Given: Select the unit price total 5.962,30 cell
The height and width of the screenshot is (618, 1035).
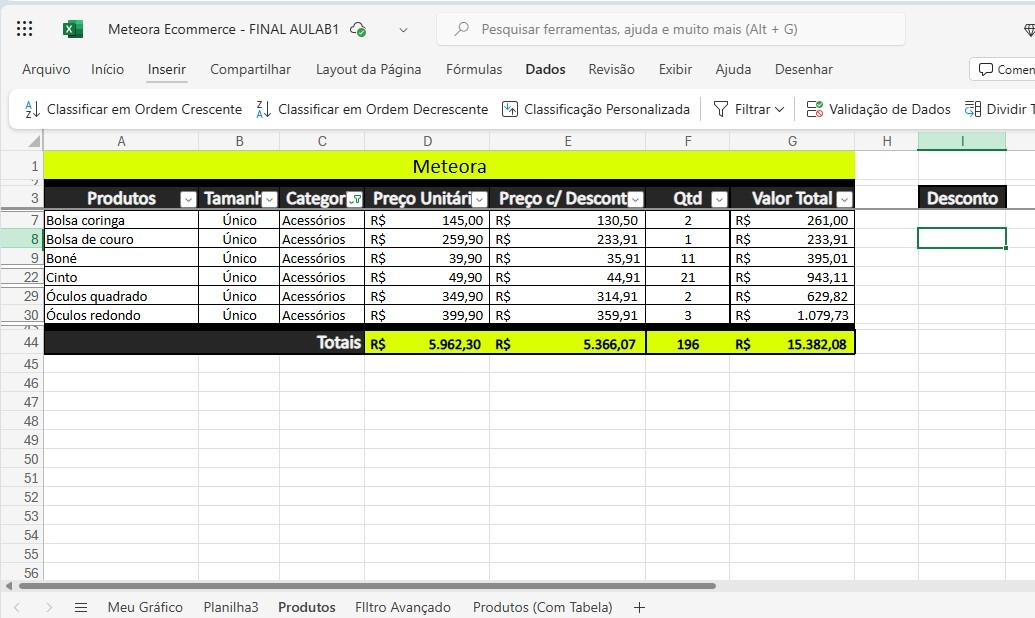Looking at the screenshot, I should pyautogui.click(x=427, y=343).
